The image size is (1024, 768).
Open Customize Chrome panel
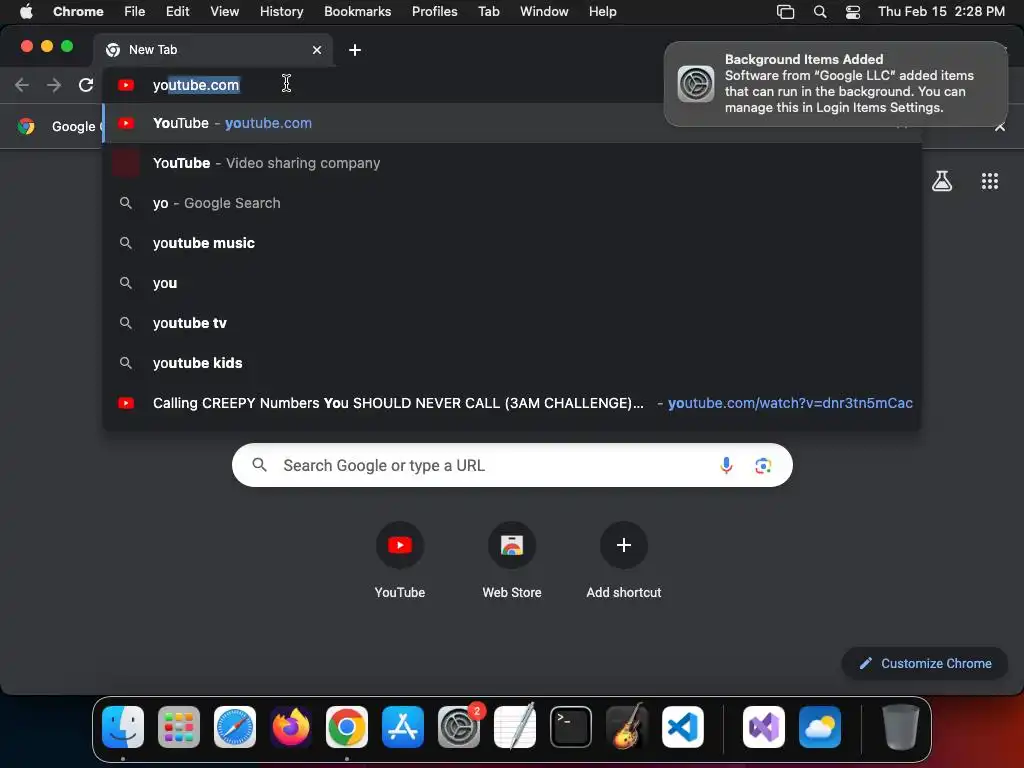click(x=925, y=664)
